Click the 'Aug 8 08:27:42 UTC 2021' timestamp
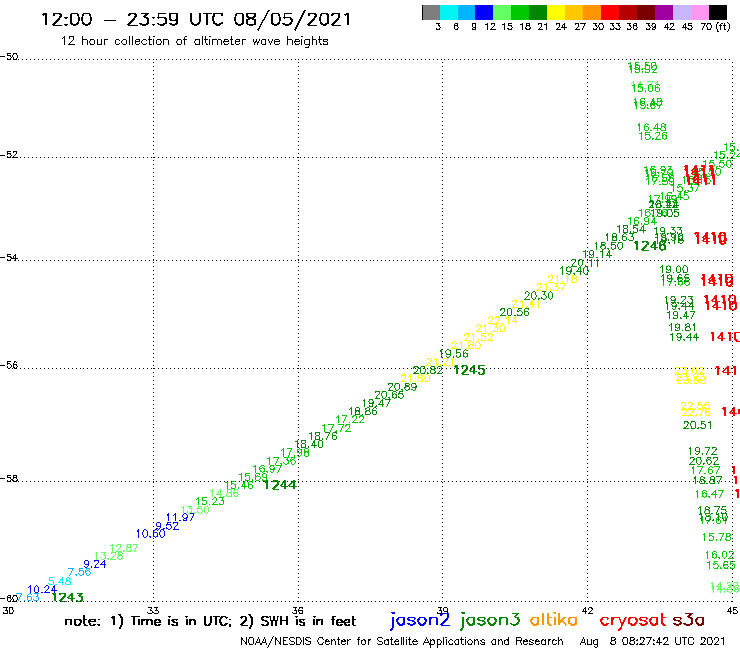The height and width of the screenshot is (650, 740). (652, 642)
